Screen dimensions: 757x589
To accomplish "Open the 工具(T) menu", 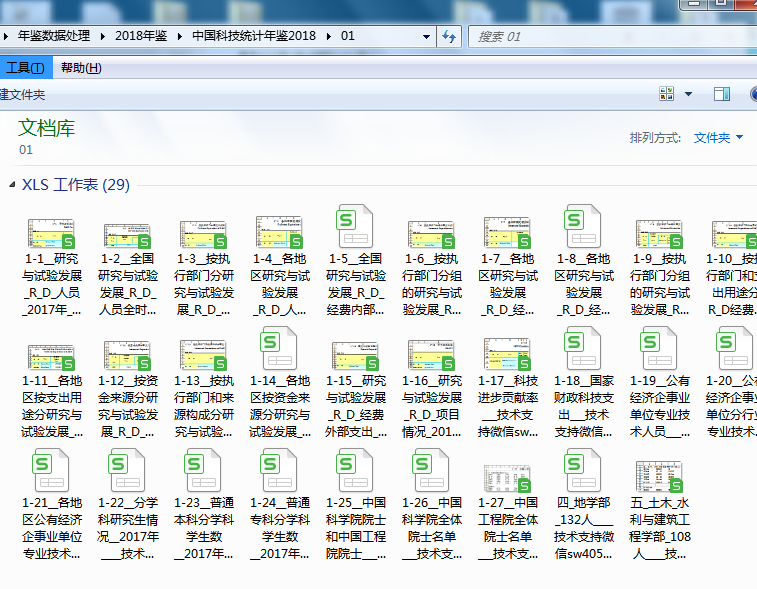I will click(25, 68).
